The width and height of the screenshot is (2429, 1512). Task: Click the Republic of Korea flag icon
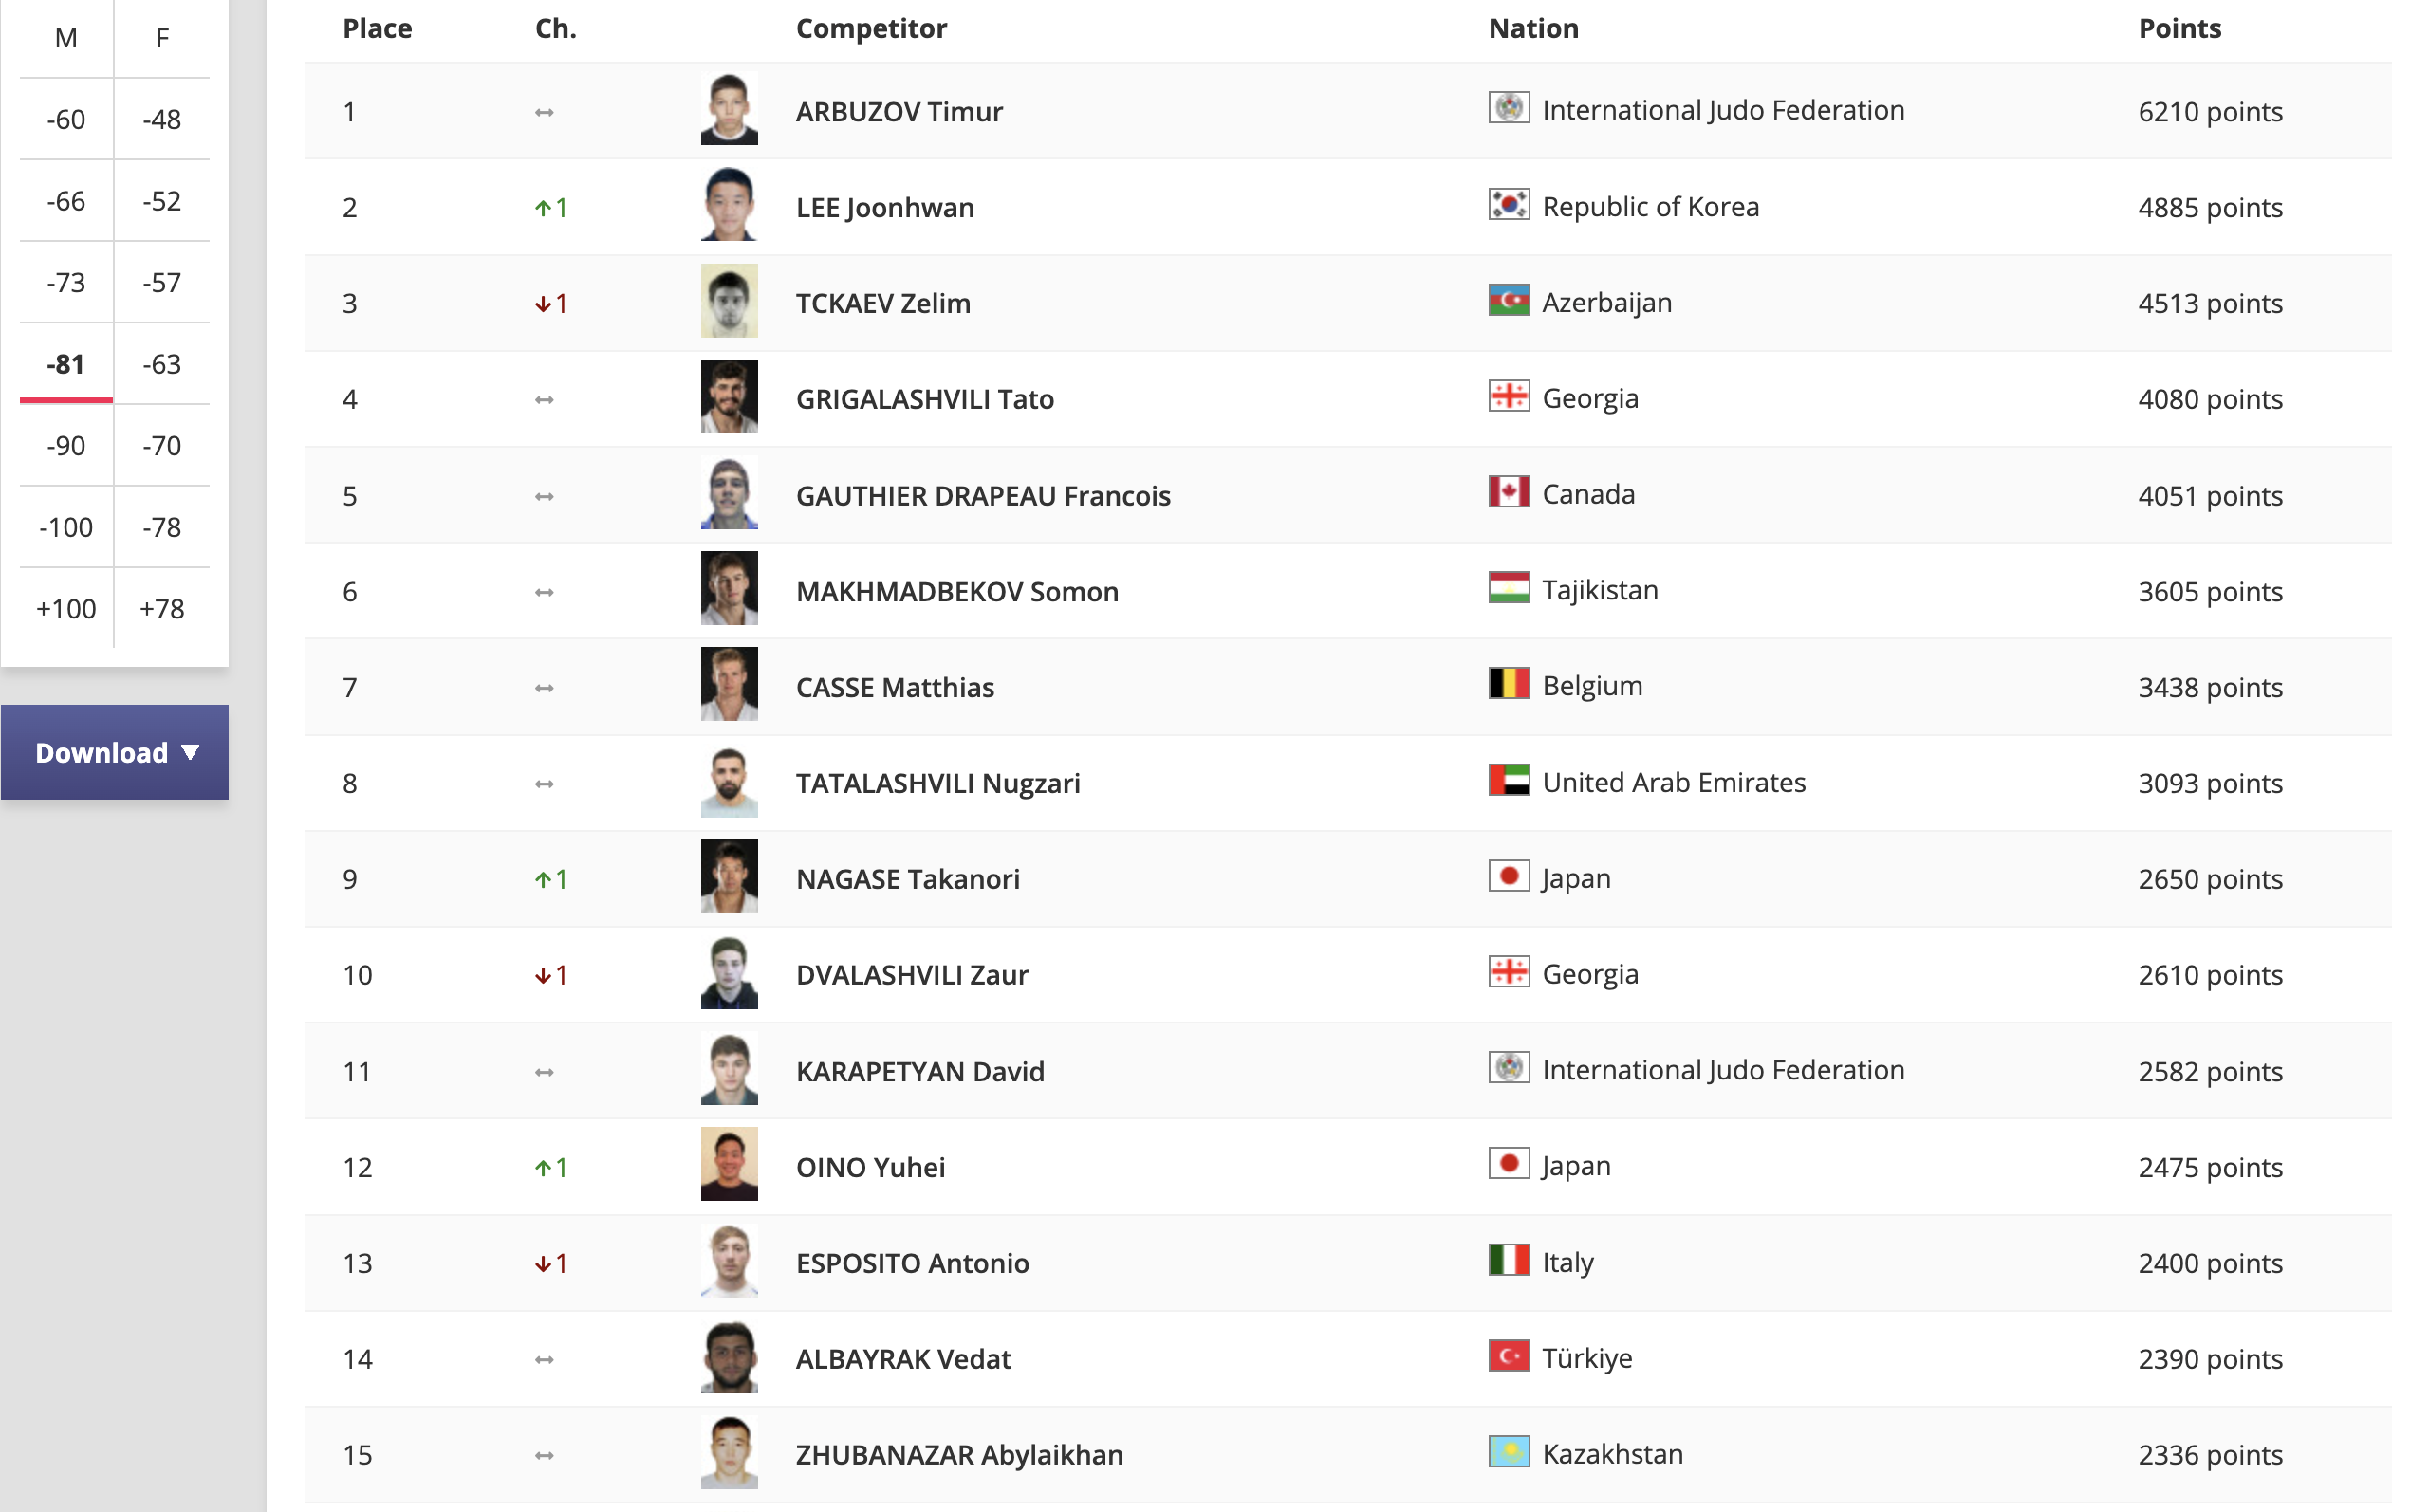[1508, 205]
